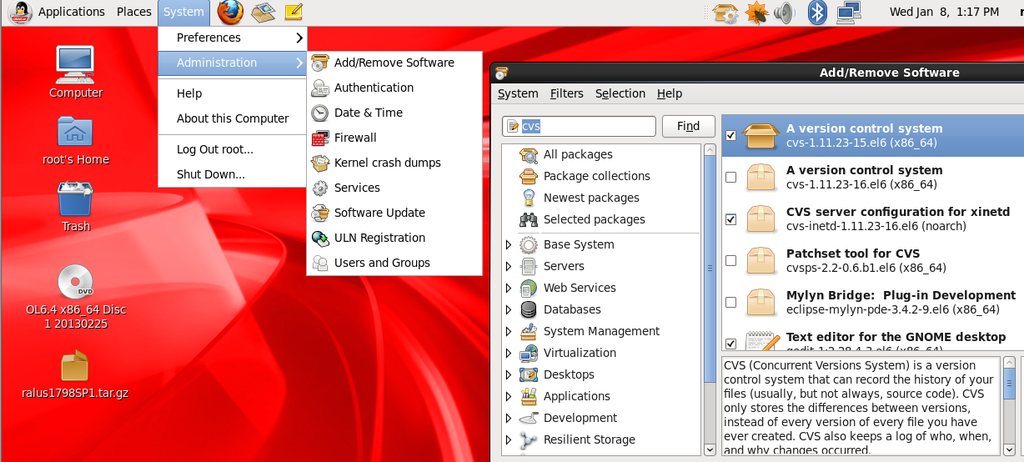The height and width of the screenshot is (462, 1024).
Task: Click the Find button
Action: (688, 126)
